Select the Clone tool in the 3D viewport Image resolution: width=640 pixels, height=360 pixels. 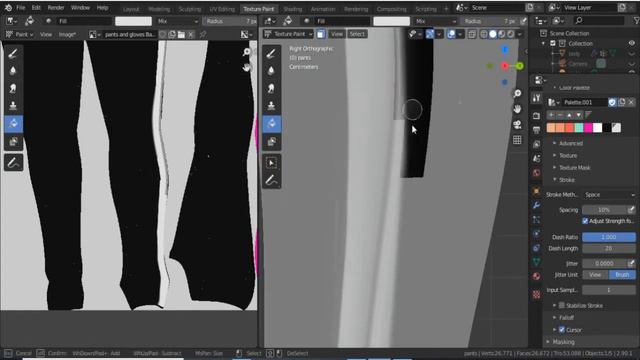point(271,106)
